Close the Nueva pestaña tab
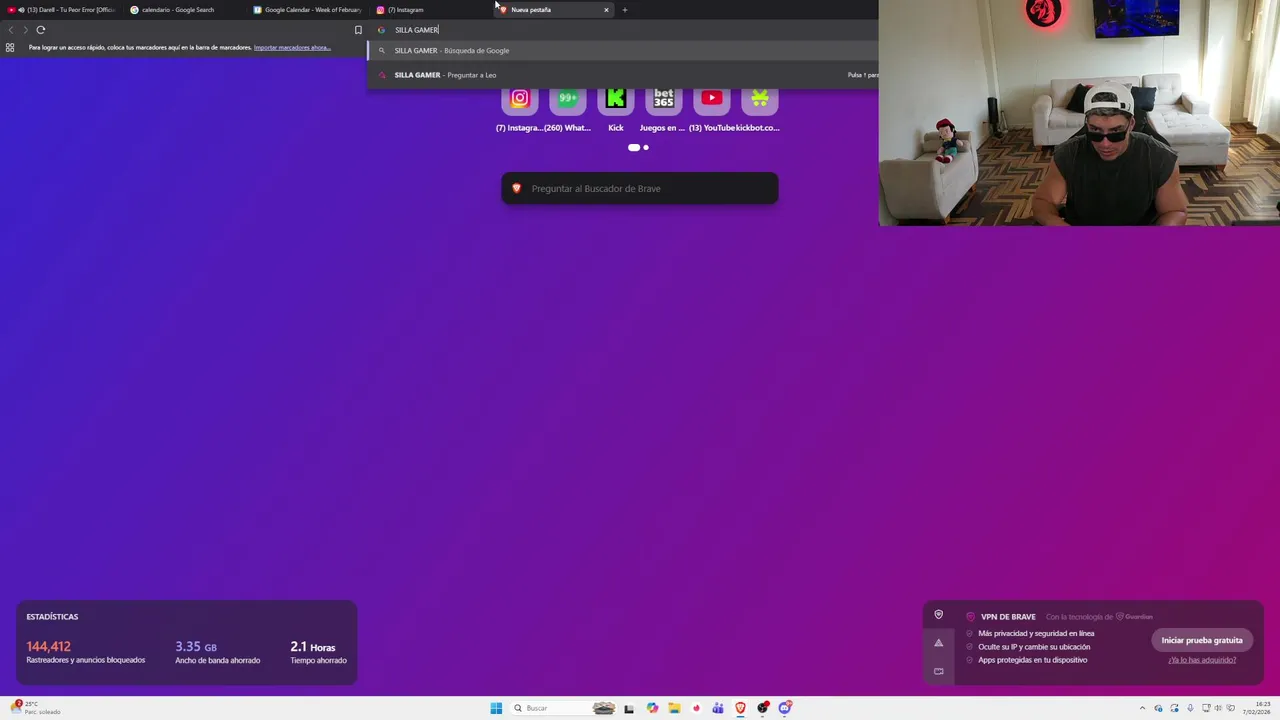This screenshot has width=1280, height=720. [x=606, y=10]
